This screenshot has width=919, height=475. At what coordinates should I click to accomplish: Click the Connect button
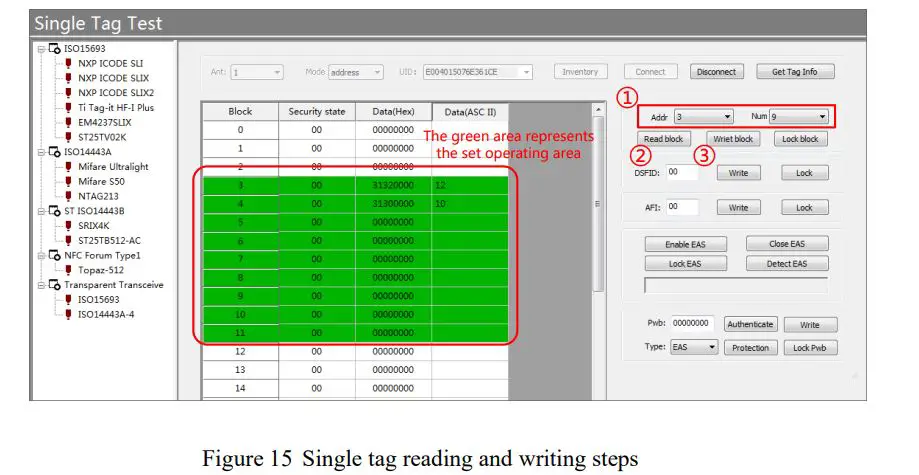(651, 72)
